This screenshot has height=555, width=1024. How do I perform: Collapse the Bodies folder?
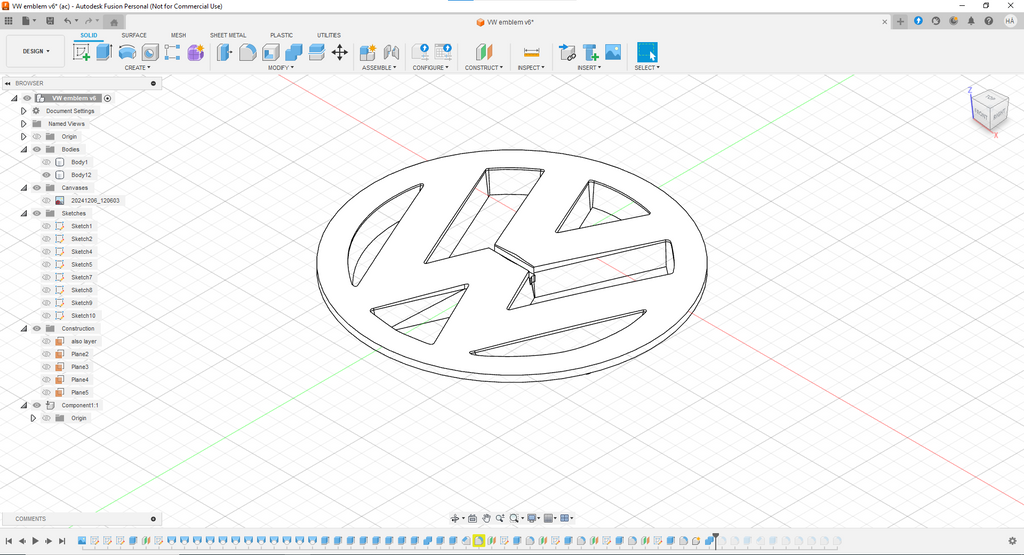coord(24,150)
